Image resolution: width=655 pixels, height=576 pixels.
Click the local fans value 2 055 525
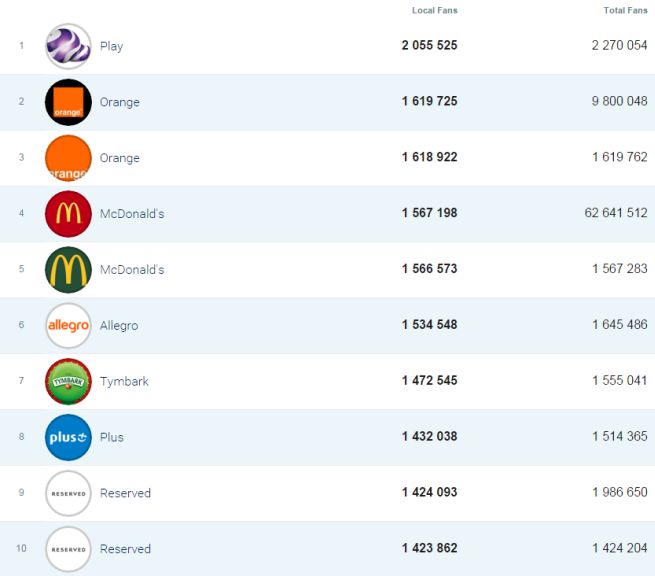429,46
